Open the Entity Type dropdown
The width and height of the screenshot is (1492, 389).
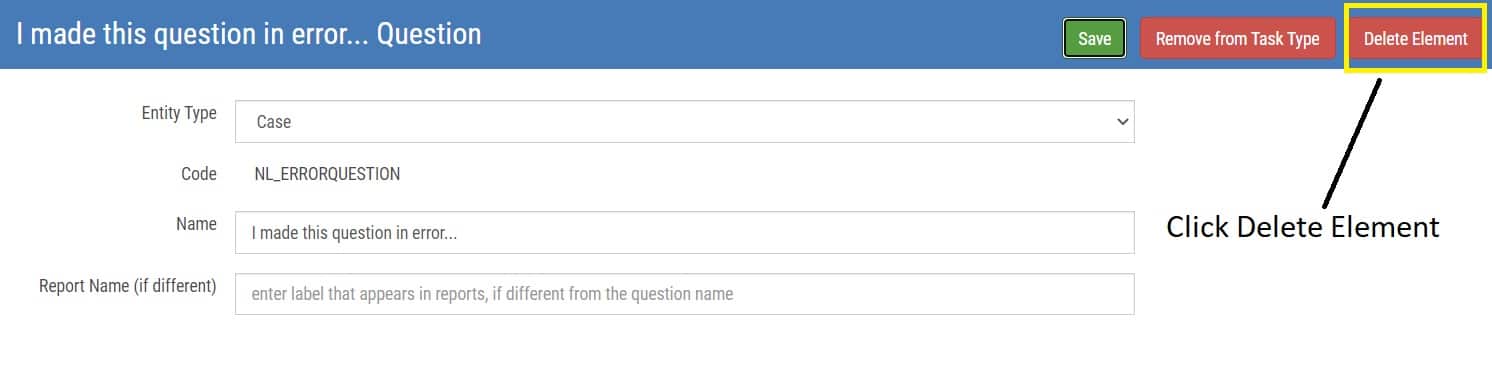pyautogui.click(x=684, y=121)
